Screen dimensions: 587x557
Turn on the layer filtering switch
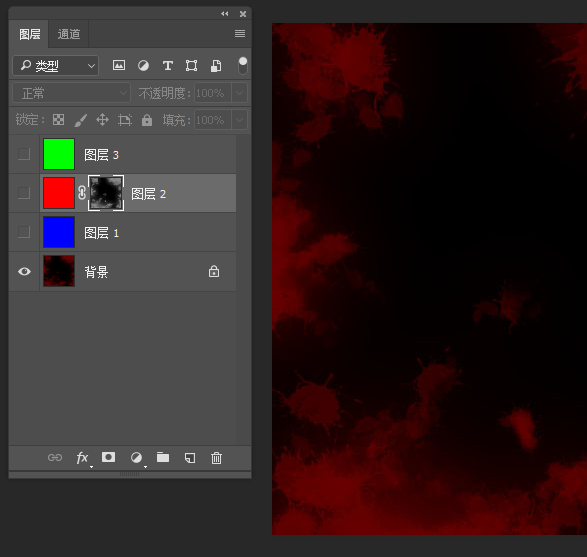(x=243, y=66)
